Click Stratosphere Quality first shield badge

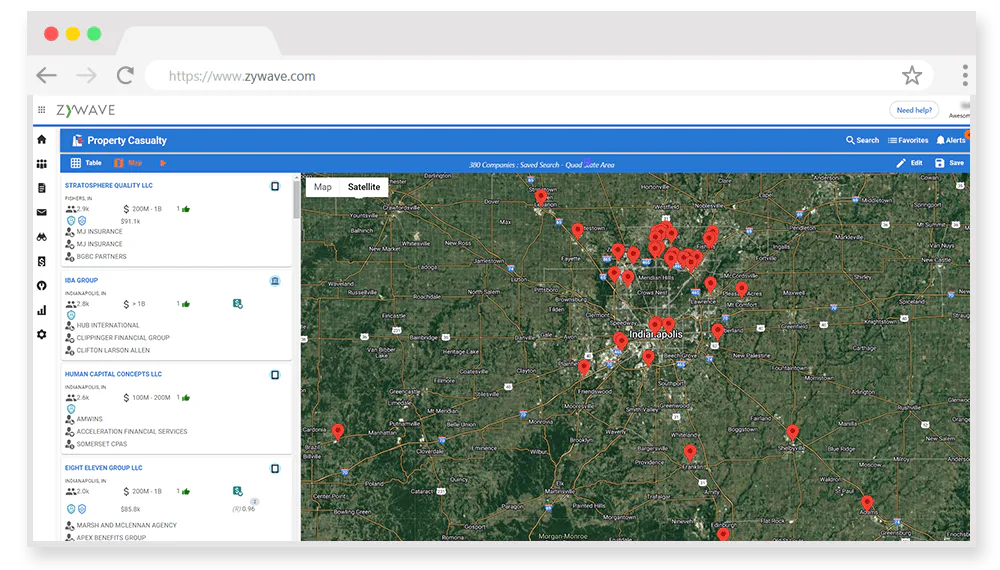click(x=71, y=221)
